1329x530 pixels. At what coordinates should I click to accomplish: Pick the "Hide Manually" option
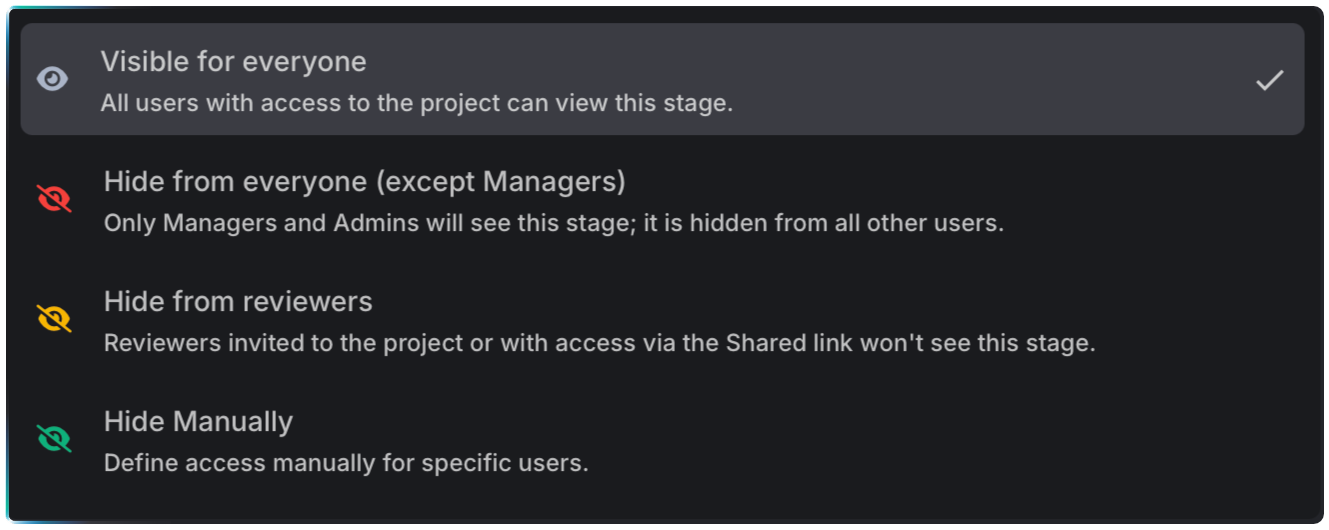point(198,422)
